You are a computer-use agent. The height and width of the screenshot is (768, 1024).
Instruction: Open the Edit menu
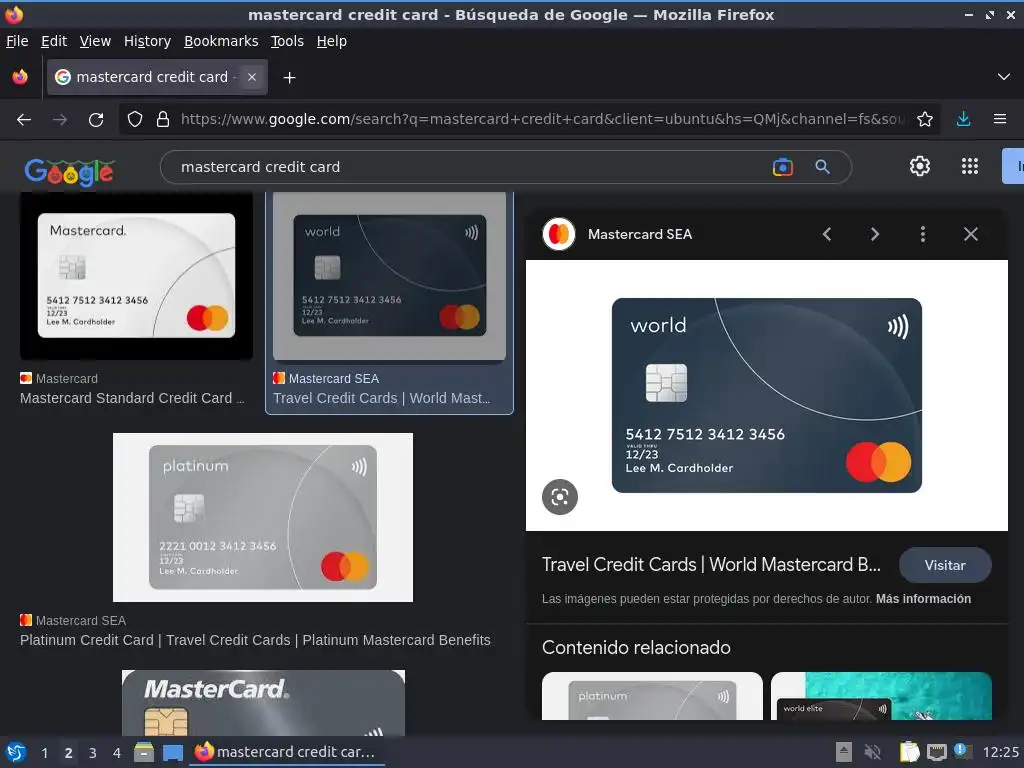coord(54,41)
